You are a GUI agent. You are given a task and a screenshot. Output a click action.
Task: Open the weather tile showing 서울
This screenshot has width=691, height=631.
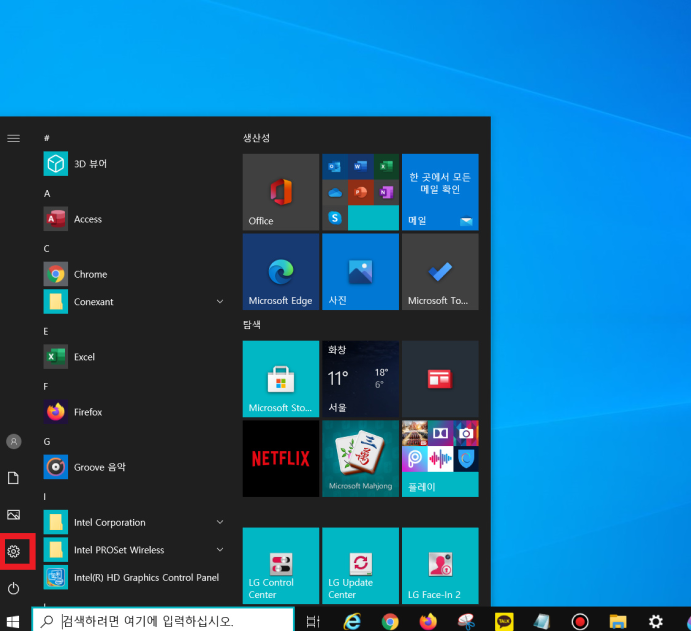point(360,379)
